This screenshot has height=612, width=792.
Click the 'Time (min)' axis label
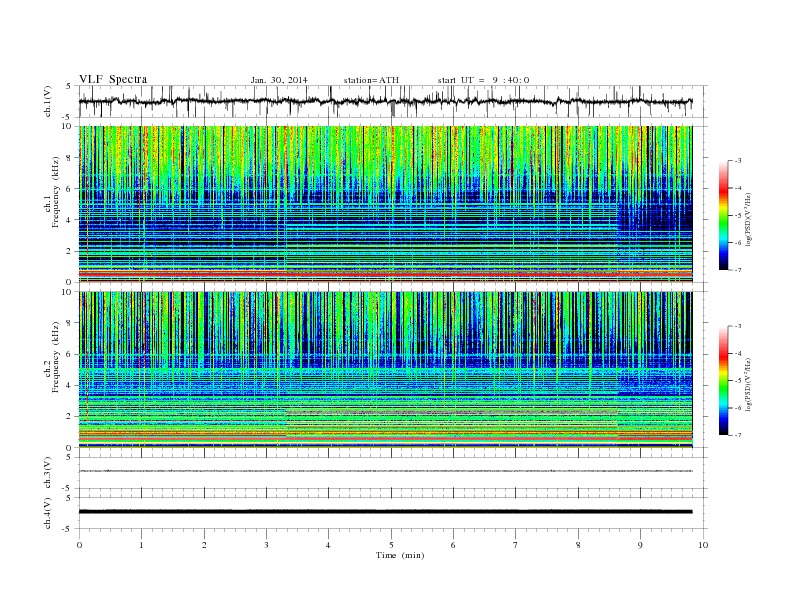click(x=400, y=555)
